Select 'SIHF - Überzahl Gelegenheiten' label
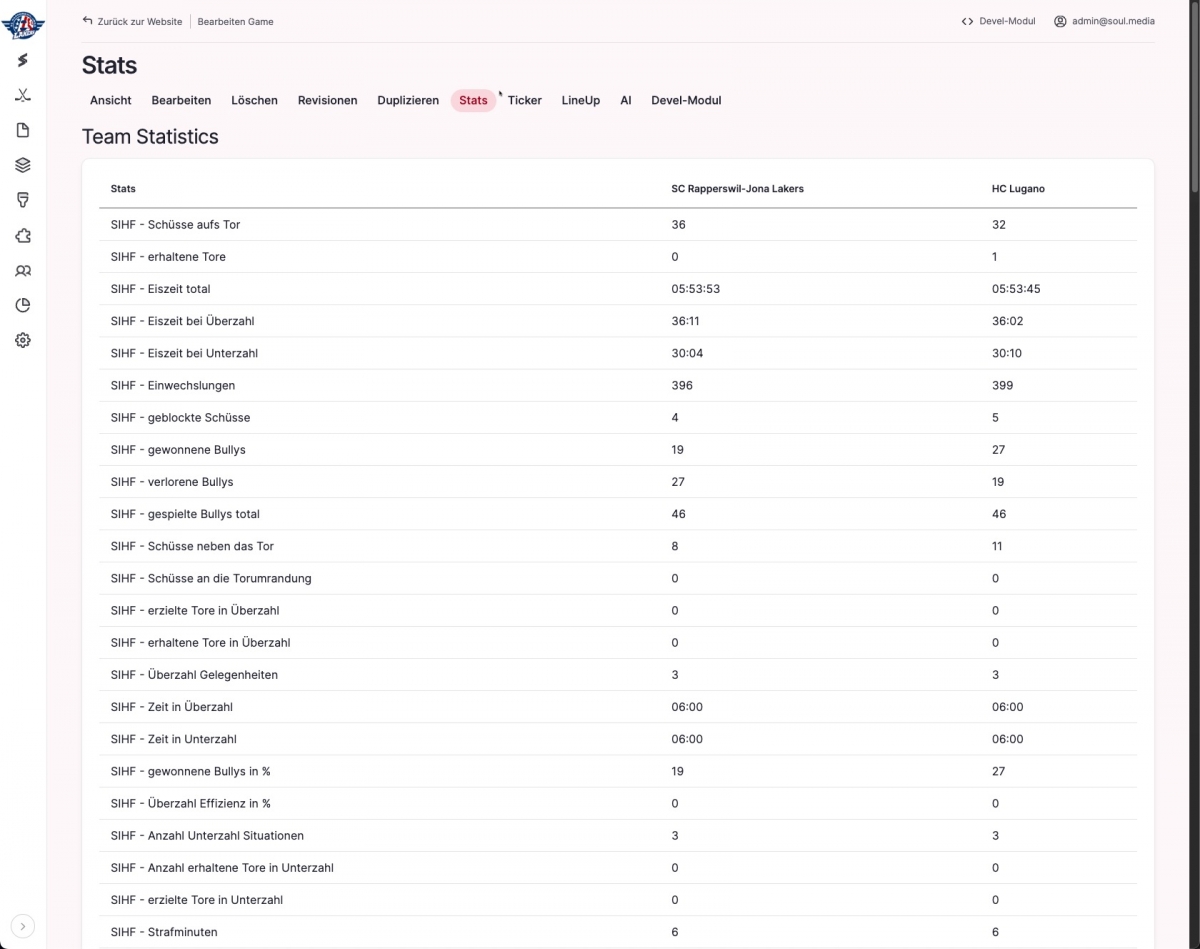Image resolution: width=1200 pixels, height=949 pixels. pyautogui.click(x=194, y=674)
